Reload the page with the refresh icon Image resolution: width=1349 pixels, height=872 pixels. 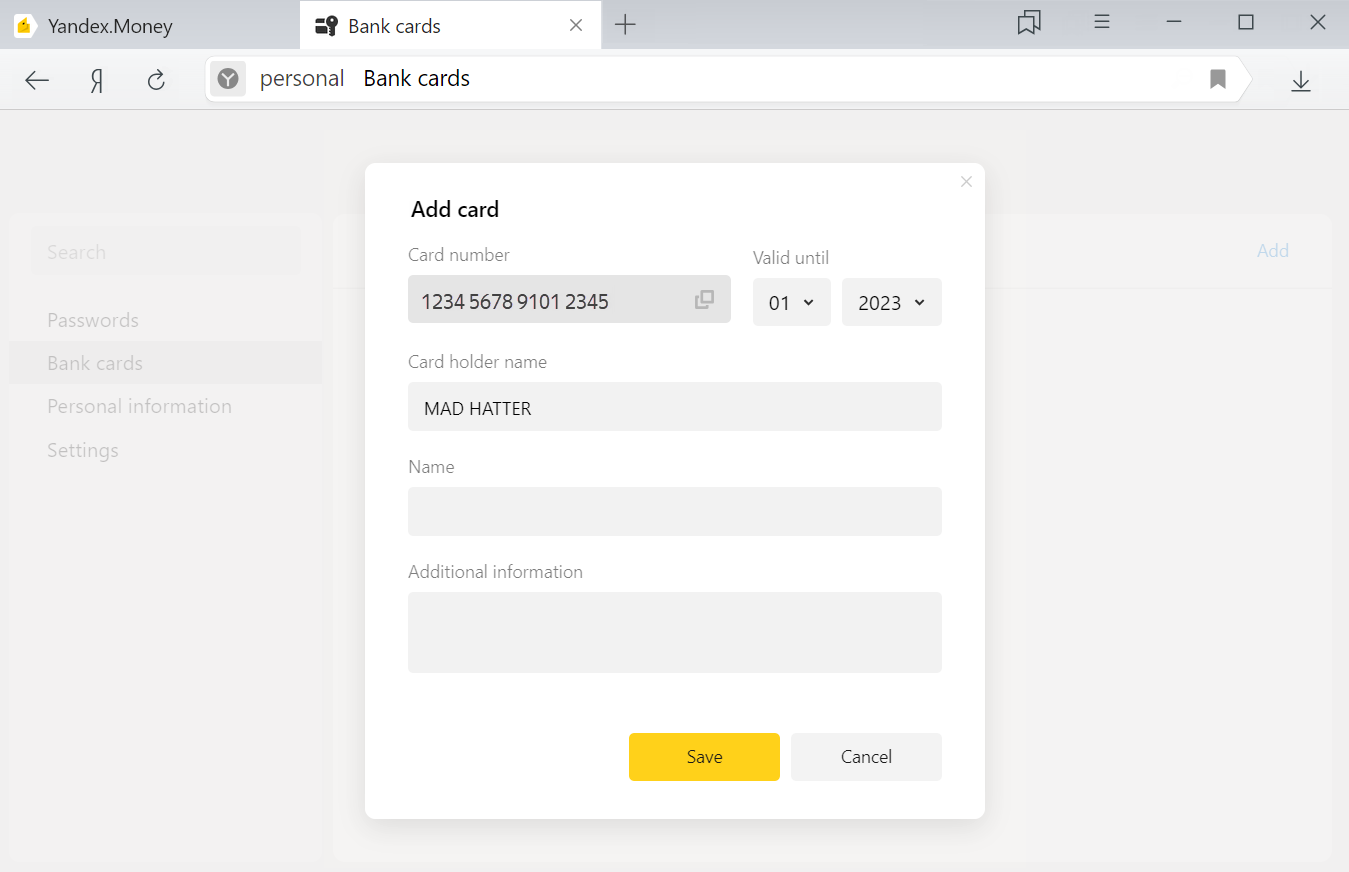156,80
